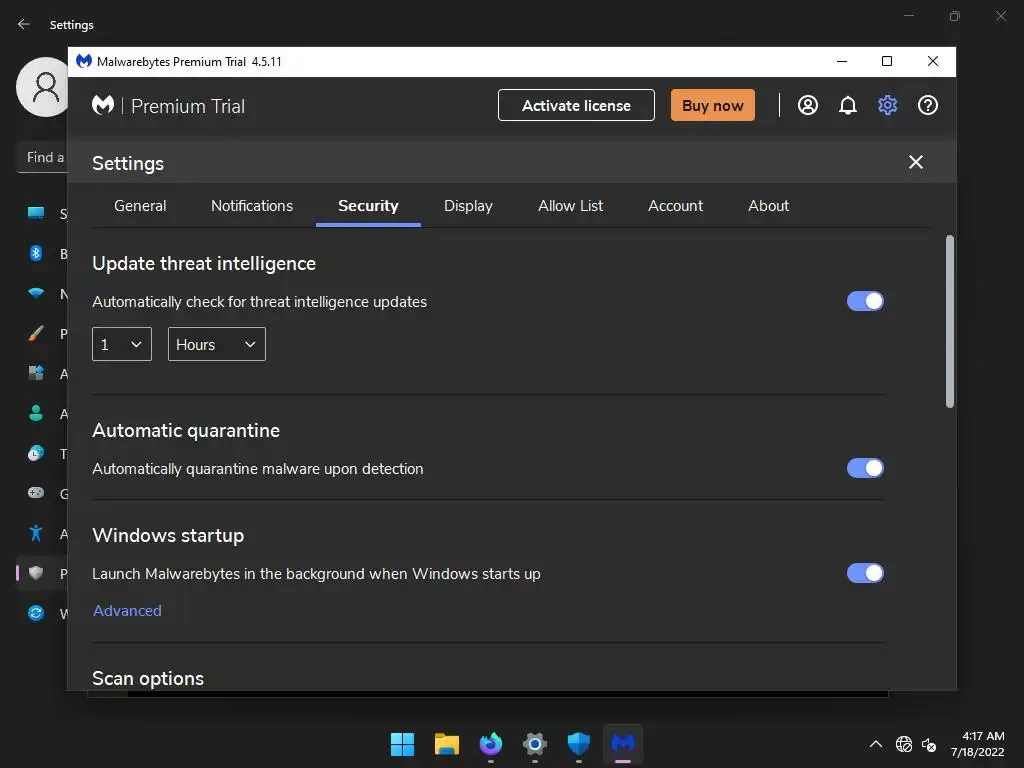This screenshot has height=768, width=1024.
Task: Select the Gaming controller icon in sidebar
Action: [x=36, y=493]
